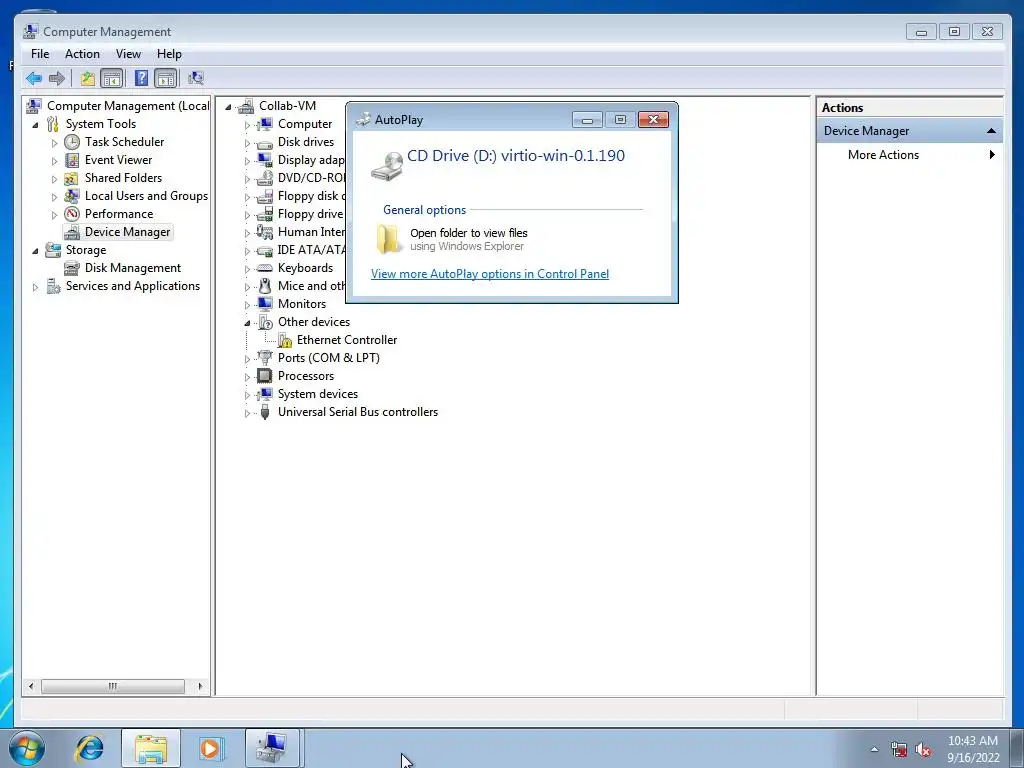
Task: Collapse the Storage tree node
Action: coord(35,250)
